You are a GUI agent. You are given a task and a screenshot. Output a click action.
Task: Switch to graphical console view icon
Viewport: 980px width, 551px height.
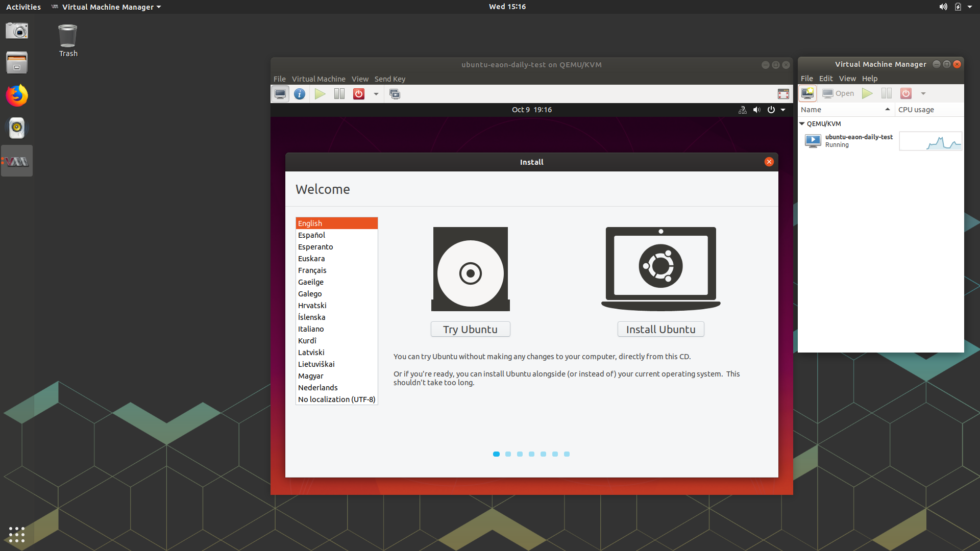280,94
